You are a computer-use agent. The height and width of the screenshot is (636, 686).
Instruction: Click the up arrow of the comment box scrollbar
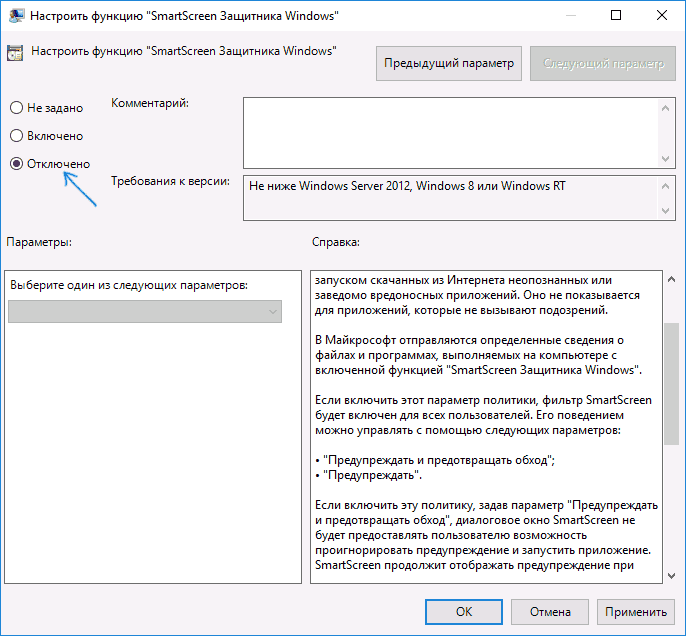point(665,108)
